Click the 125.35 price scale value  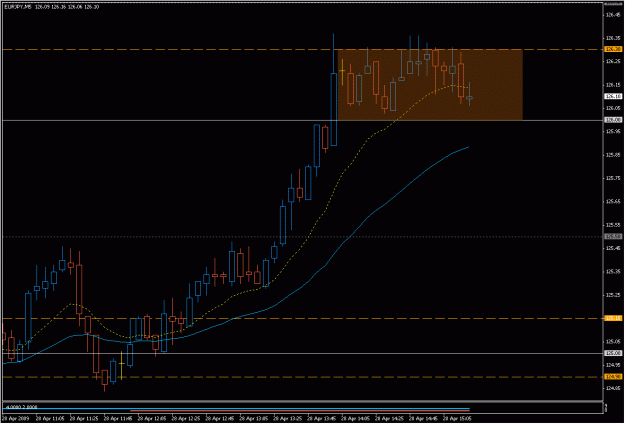614,272
